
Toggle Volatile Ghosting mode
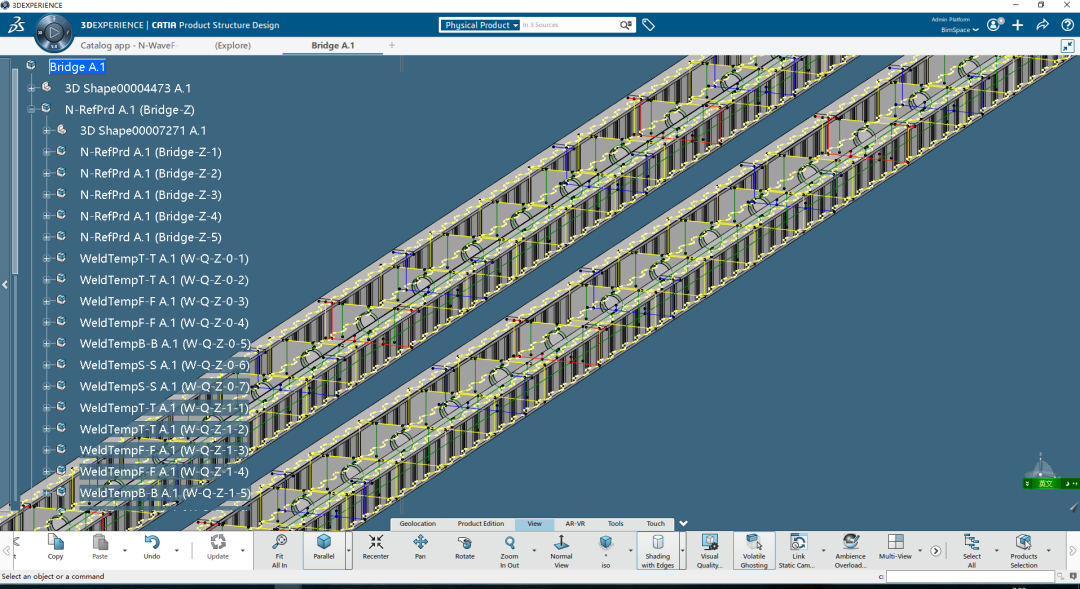754,546
